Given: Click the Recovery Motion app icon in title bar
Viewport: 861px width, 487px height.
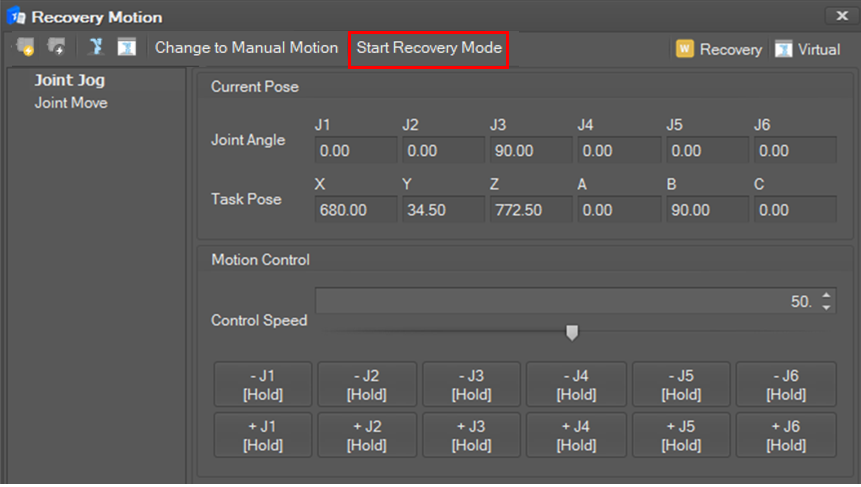Looking at the screenshot, I should click(16, 17).
